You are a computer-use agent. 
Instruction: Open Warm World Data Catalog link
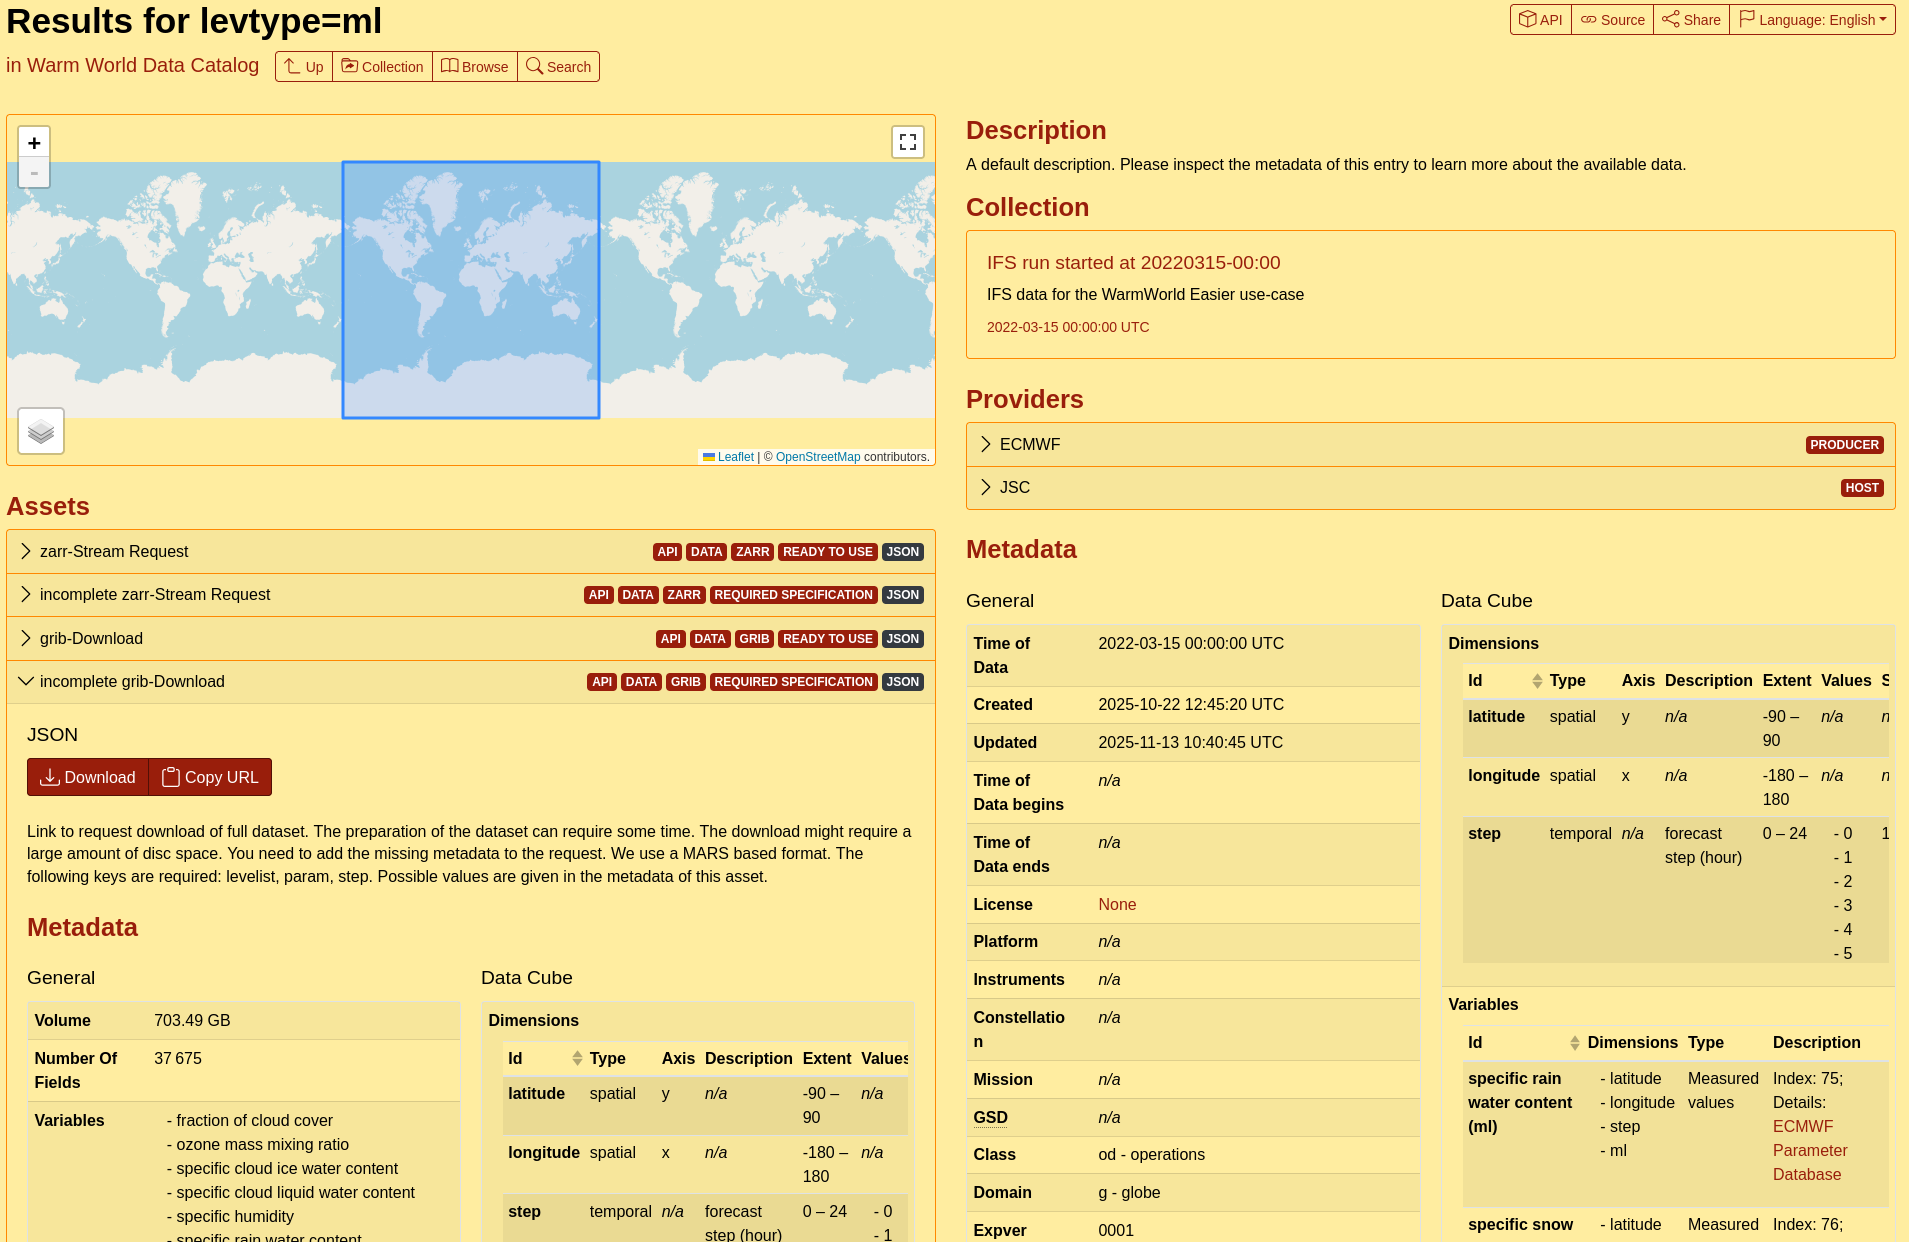pos(143,65)
